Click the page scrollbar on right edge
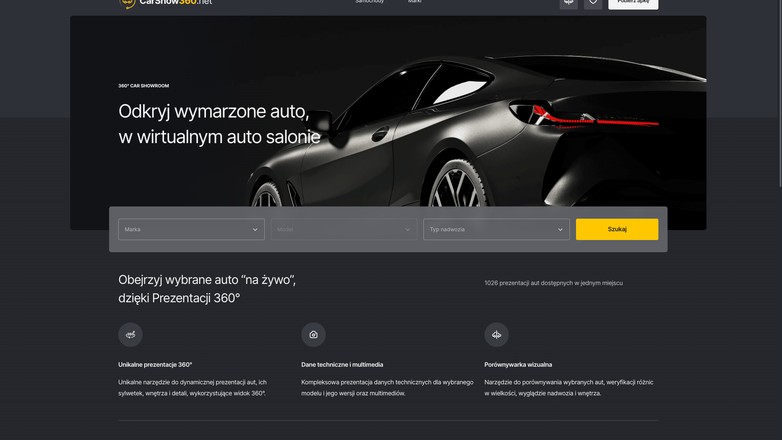 click(778, 100)
